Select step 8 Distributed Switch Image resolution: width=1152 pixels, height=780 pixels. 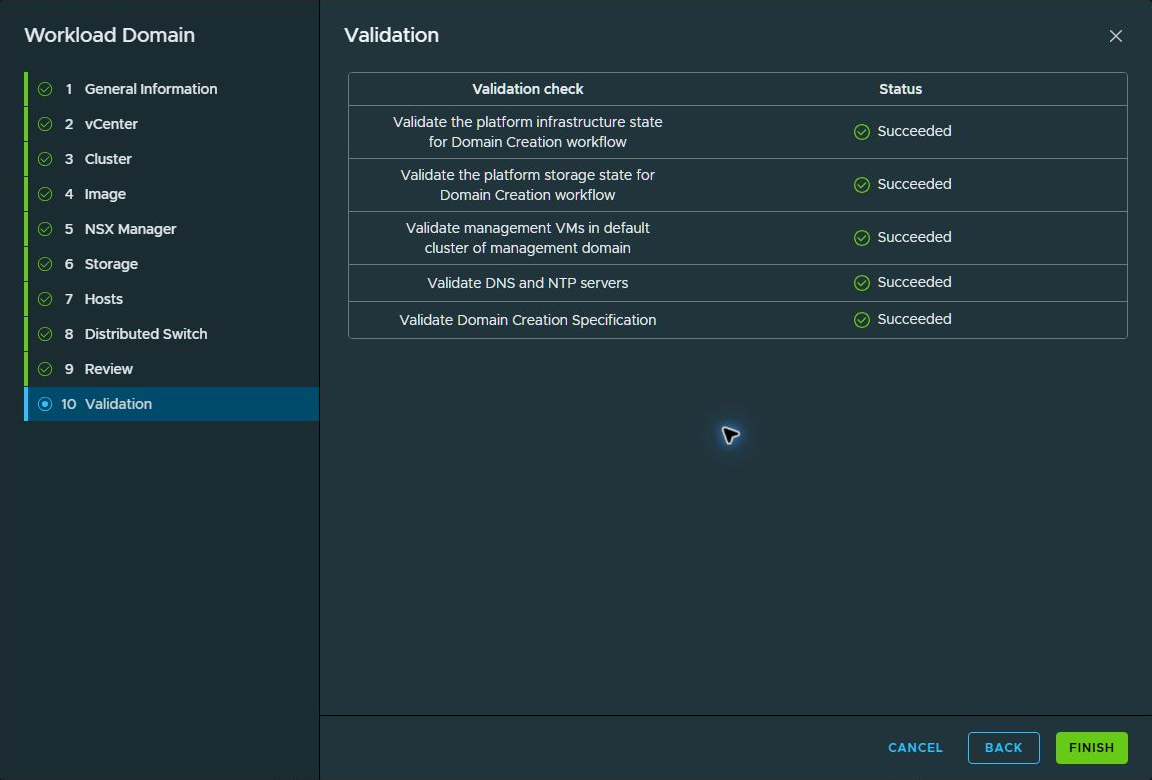[x=172, y=334]
